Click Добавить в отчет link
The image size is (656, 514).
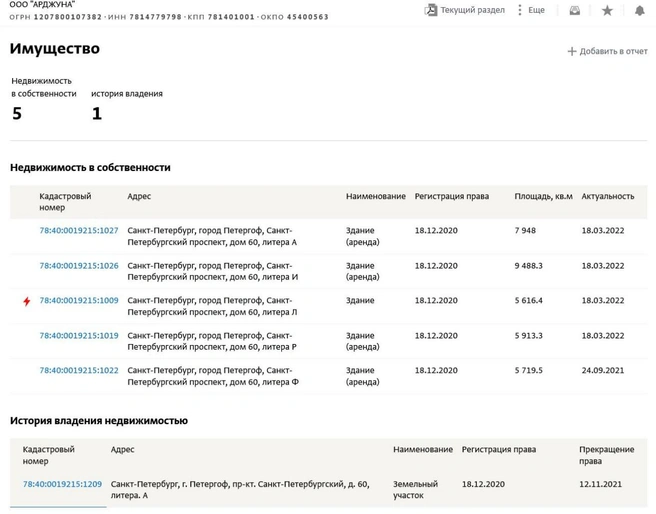click(x=613, y=51)
